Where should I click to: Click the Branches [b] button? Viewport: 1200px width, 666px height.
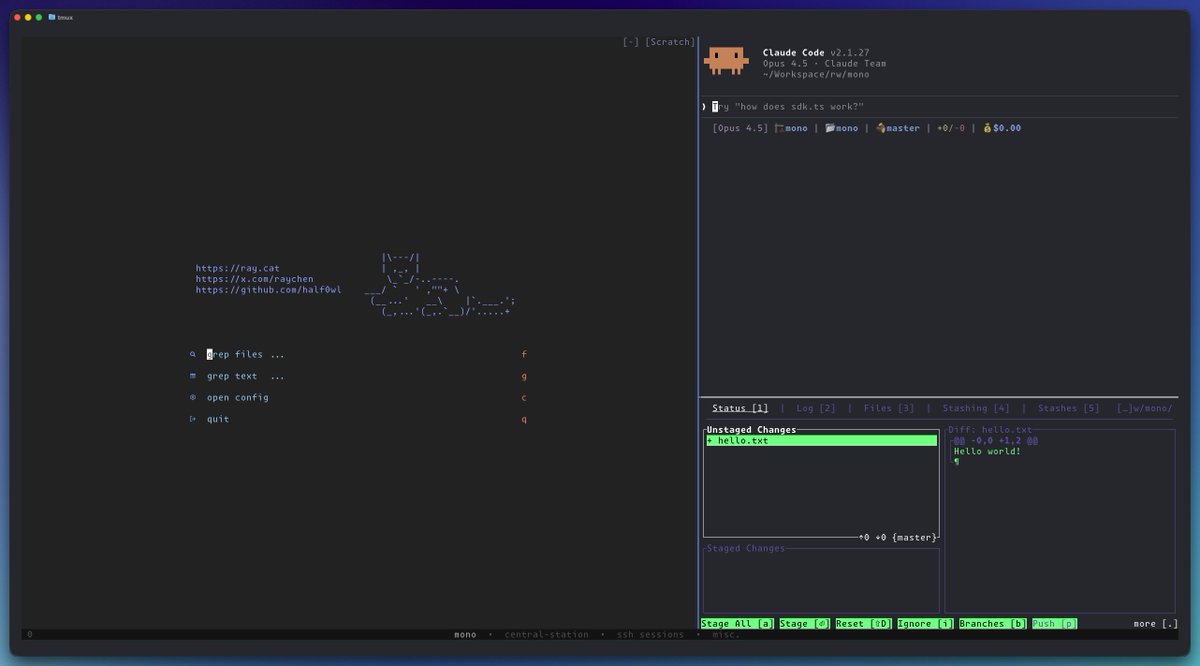point(993,624)
